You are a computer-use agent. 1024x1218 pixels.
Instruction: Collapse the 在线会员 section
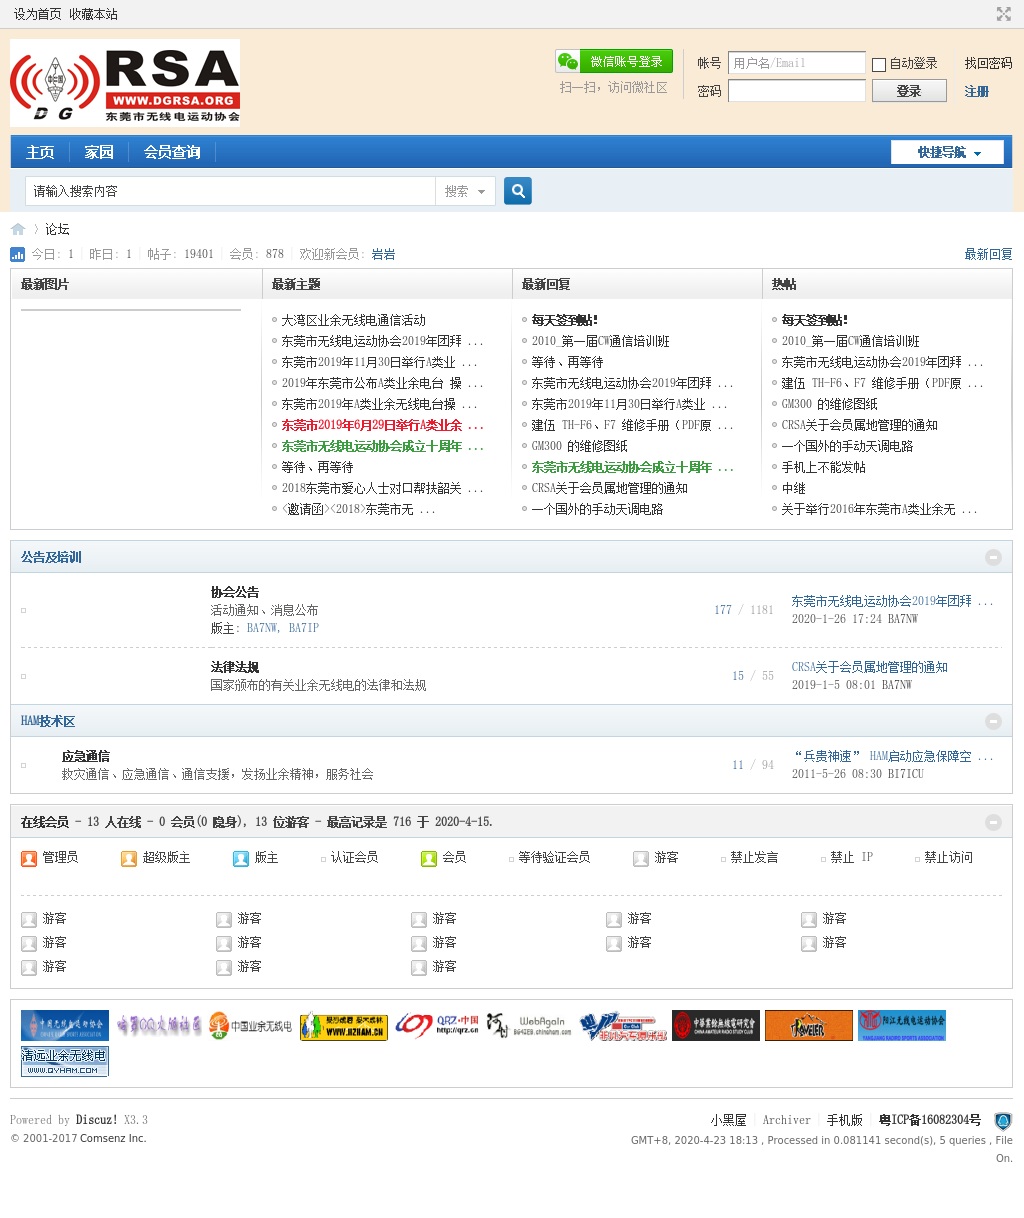pos(993,822)
